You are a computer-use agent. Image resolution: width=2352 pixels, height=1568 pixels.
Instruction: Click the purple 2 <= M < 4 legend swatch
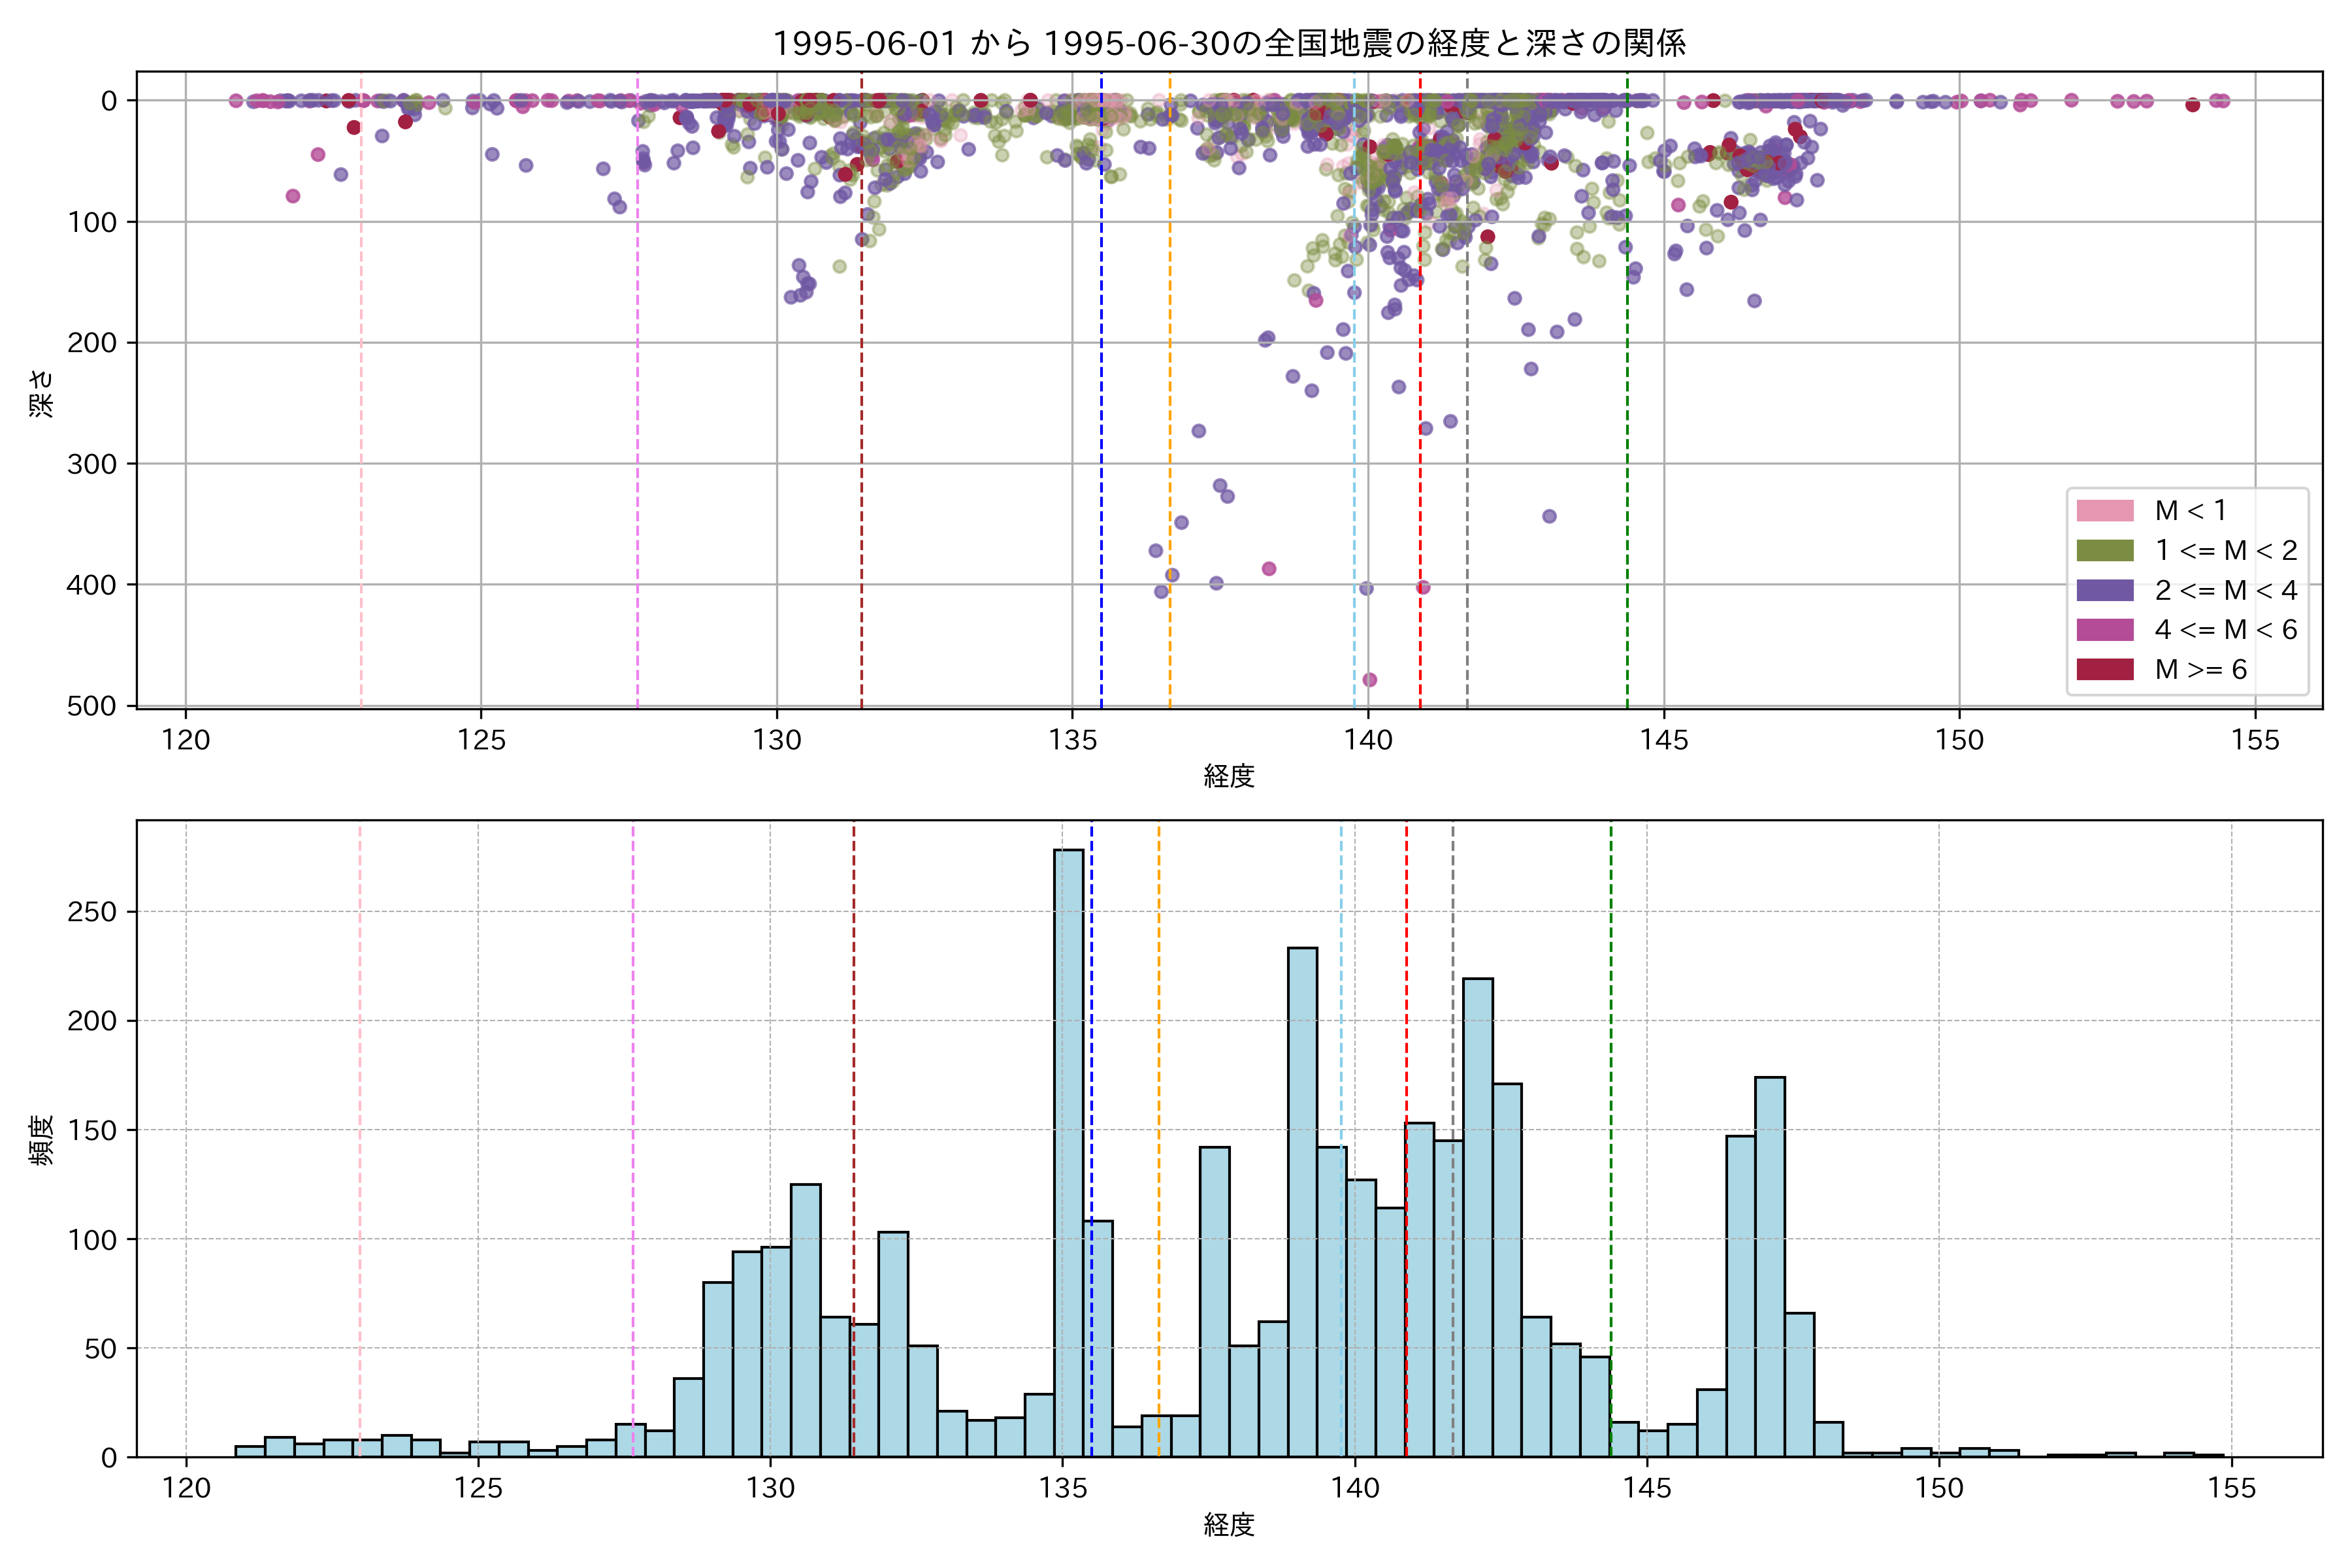pos(2105,590)
